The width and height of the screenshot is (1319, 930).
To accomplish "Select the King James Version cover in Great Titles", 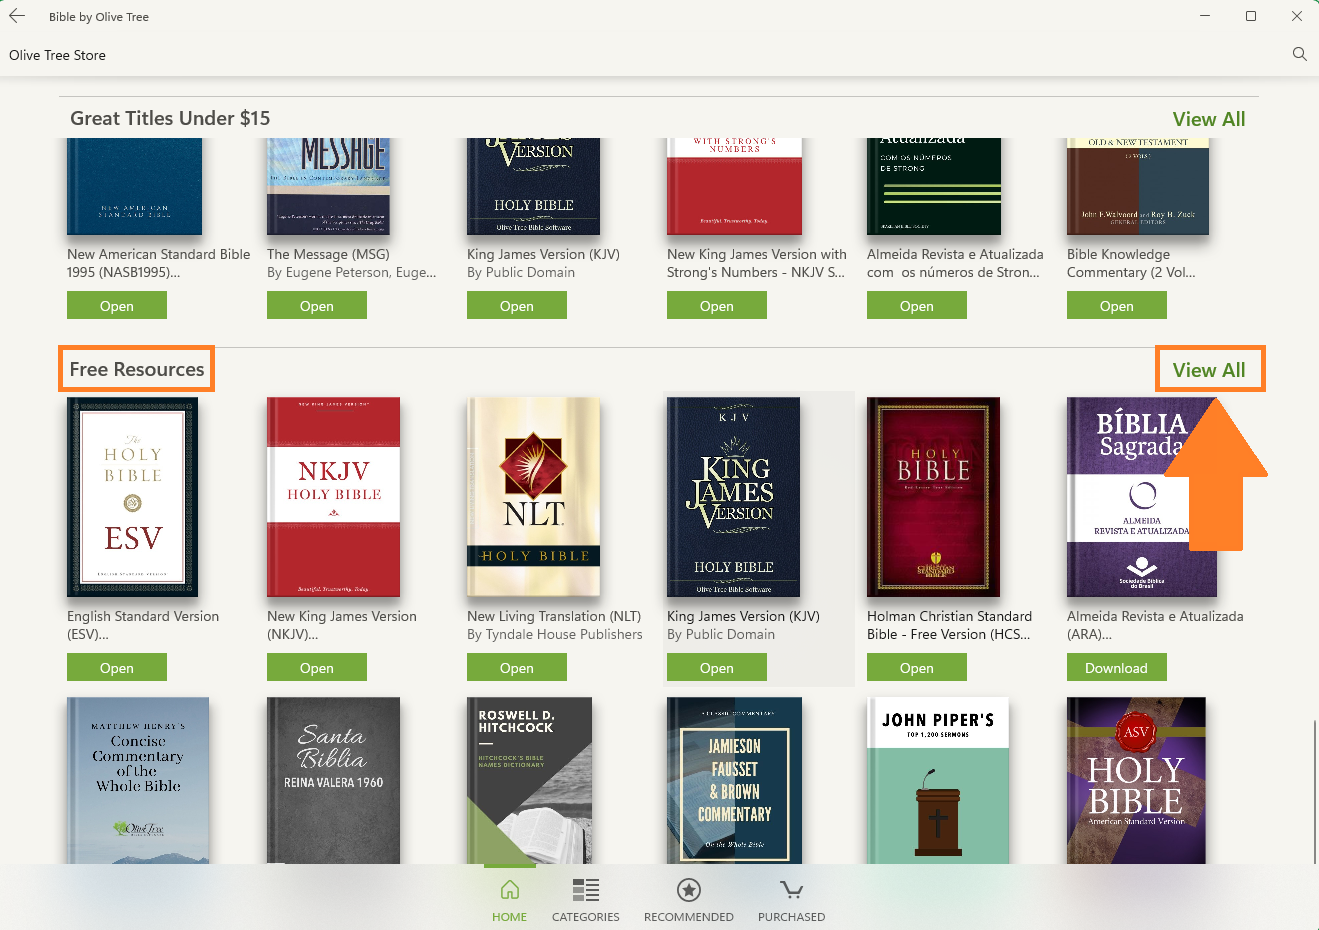I will pyautogui.click(x=534, y=187).
